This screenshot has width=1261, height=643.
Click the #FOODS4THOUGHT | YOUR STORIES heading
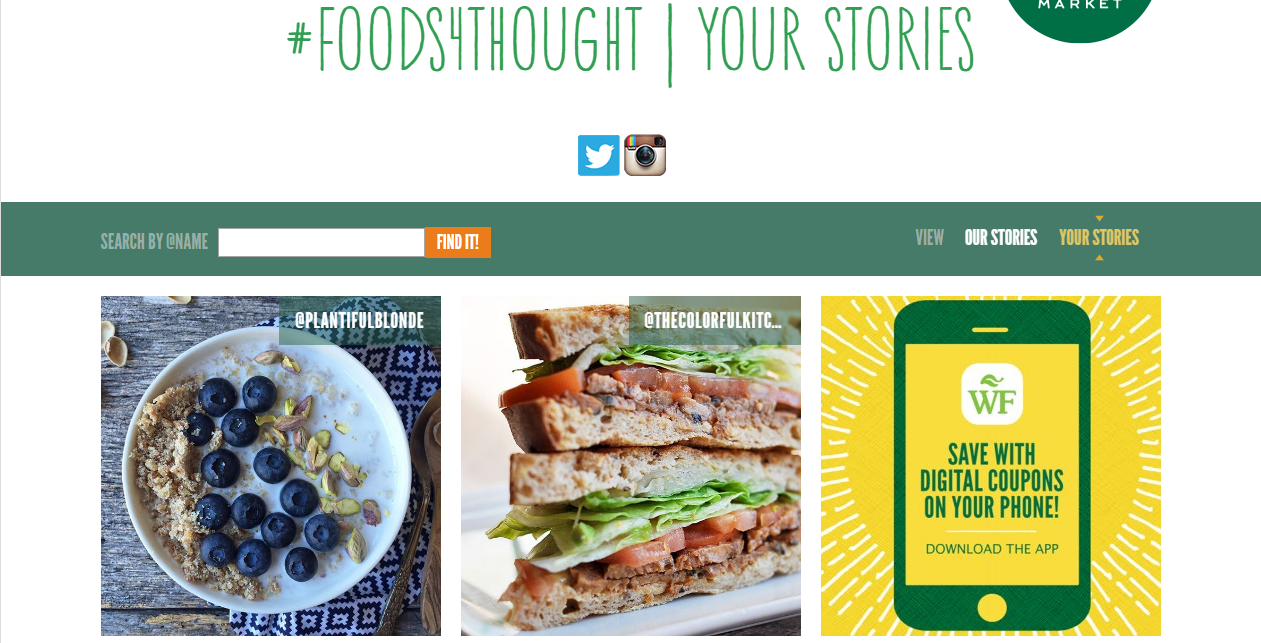click(x=630, y=42)
